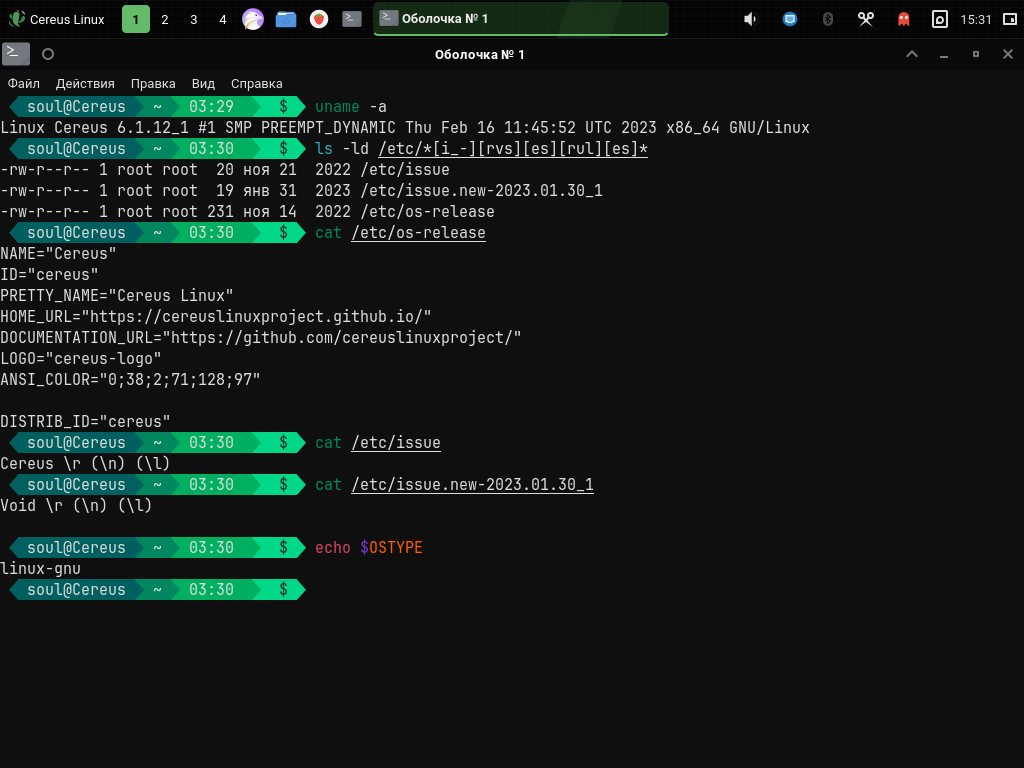Toggle the circle pin button in the titlebar
Image resolution: width=1024 pixels, height=768 pixels.
pyautogui.click(x=48, y=54)
